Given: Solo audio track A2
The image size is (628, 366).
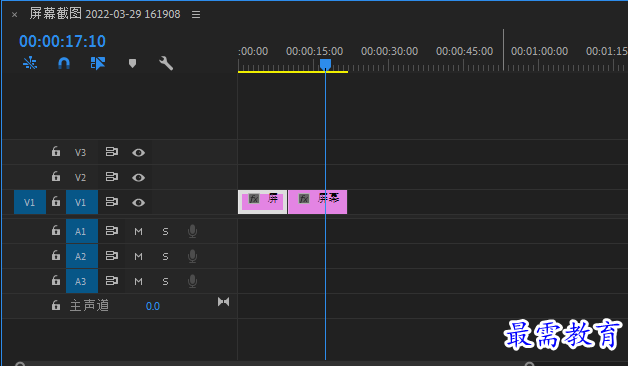Looking at the screenshot, I should 165,256.
